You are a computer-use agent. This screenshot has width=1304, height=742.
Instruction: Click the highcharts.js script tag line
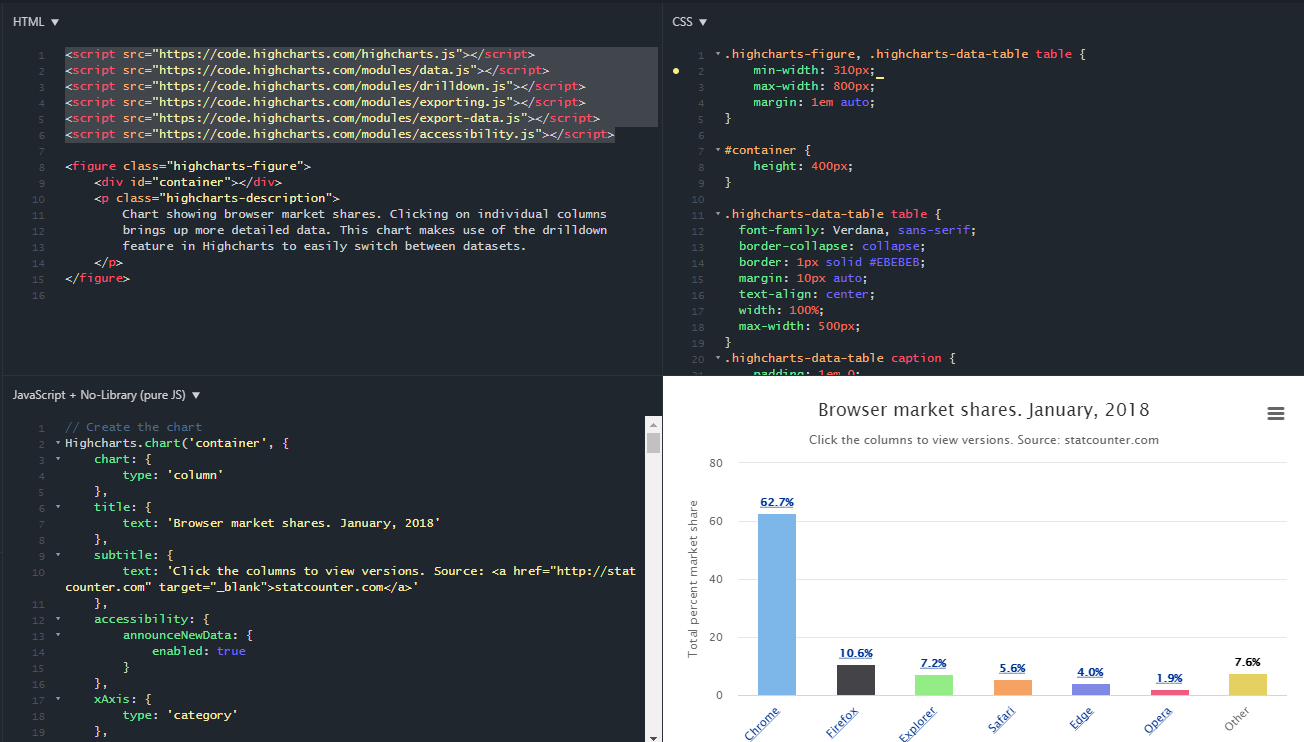point(300,54)
